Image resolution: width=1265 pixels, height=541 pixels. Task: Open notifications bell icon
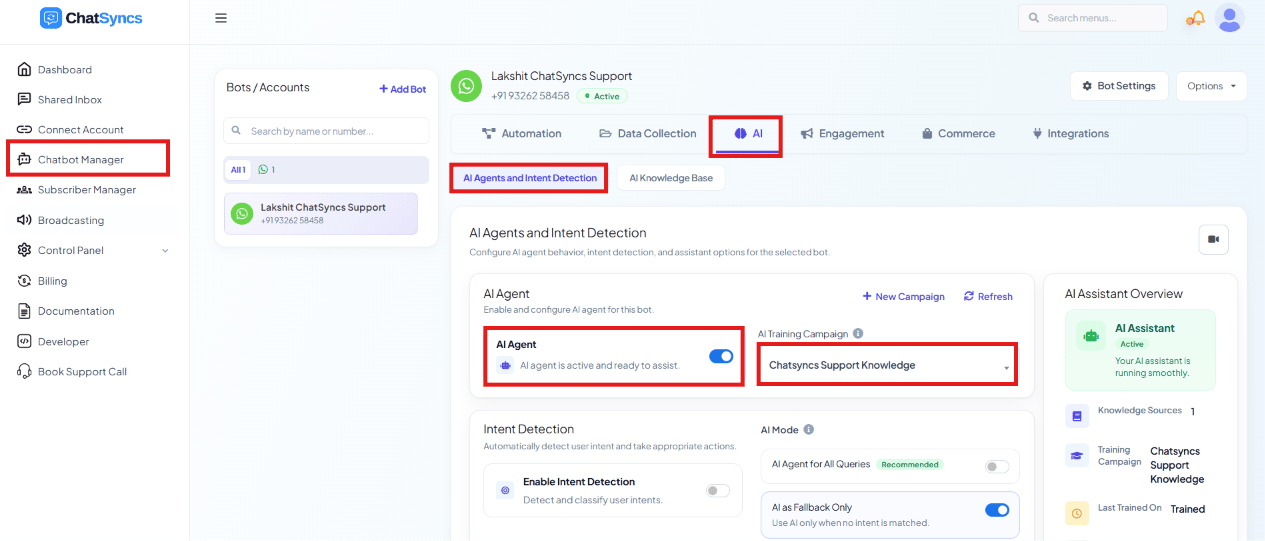click(x=1195, y=18)
